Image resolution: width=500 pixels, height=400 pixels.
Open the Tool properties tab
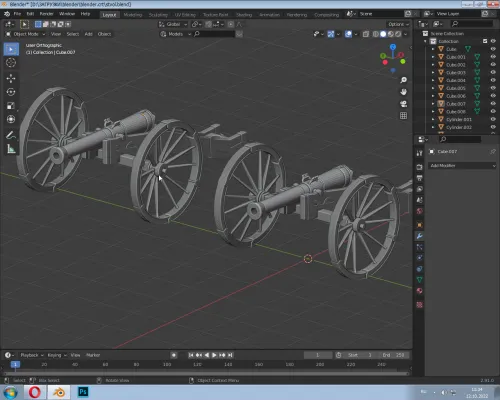(419, 153)
